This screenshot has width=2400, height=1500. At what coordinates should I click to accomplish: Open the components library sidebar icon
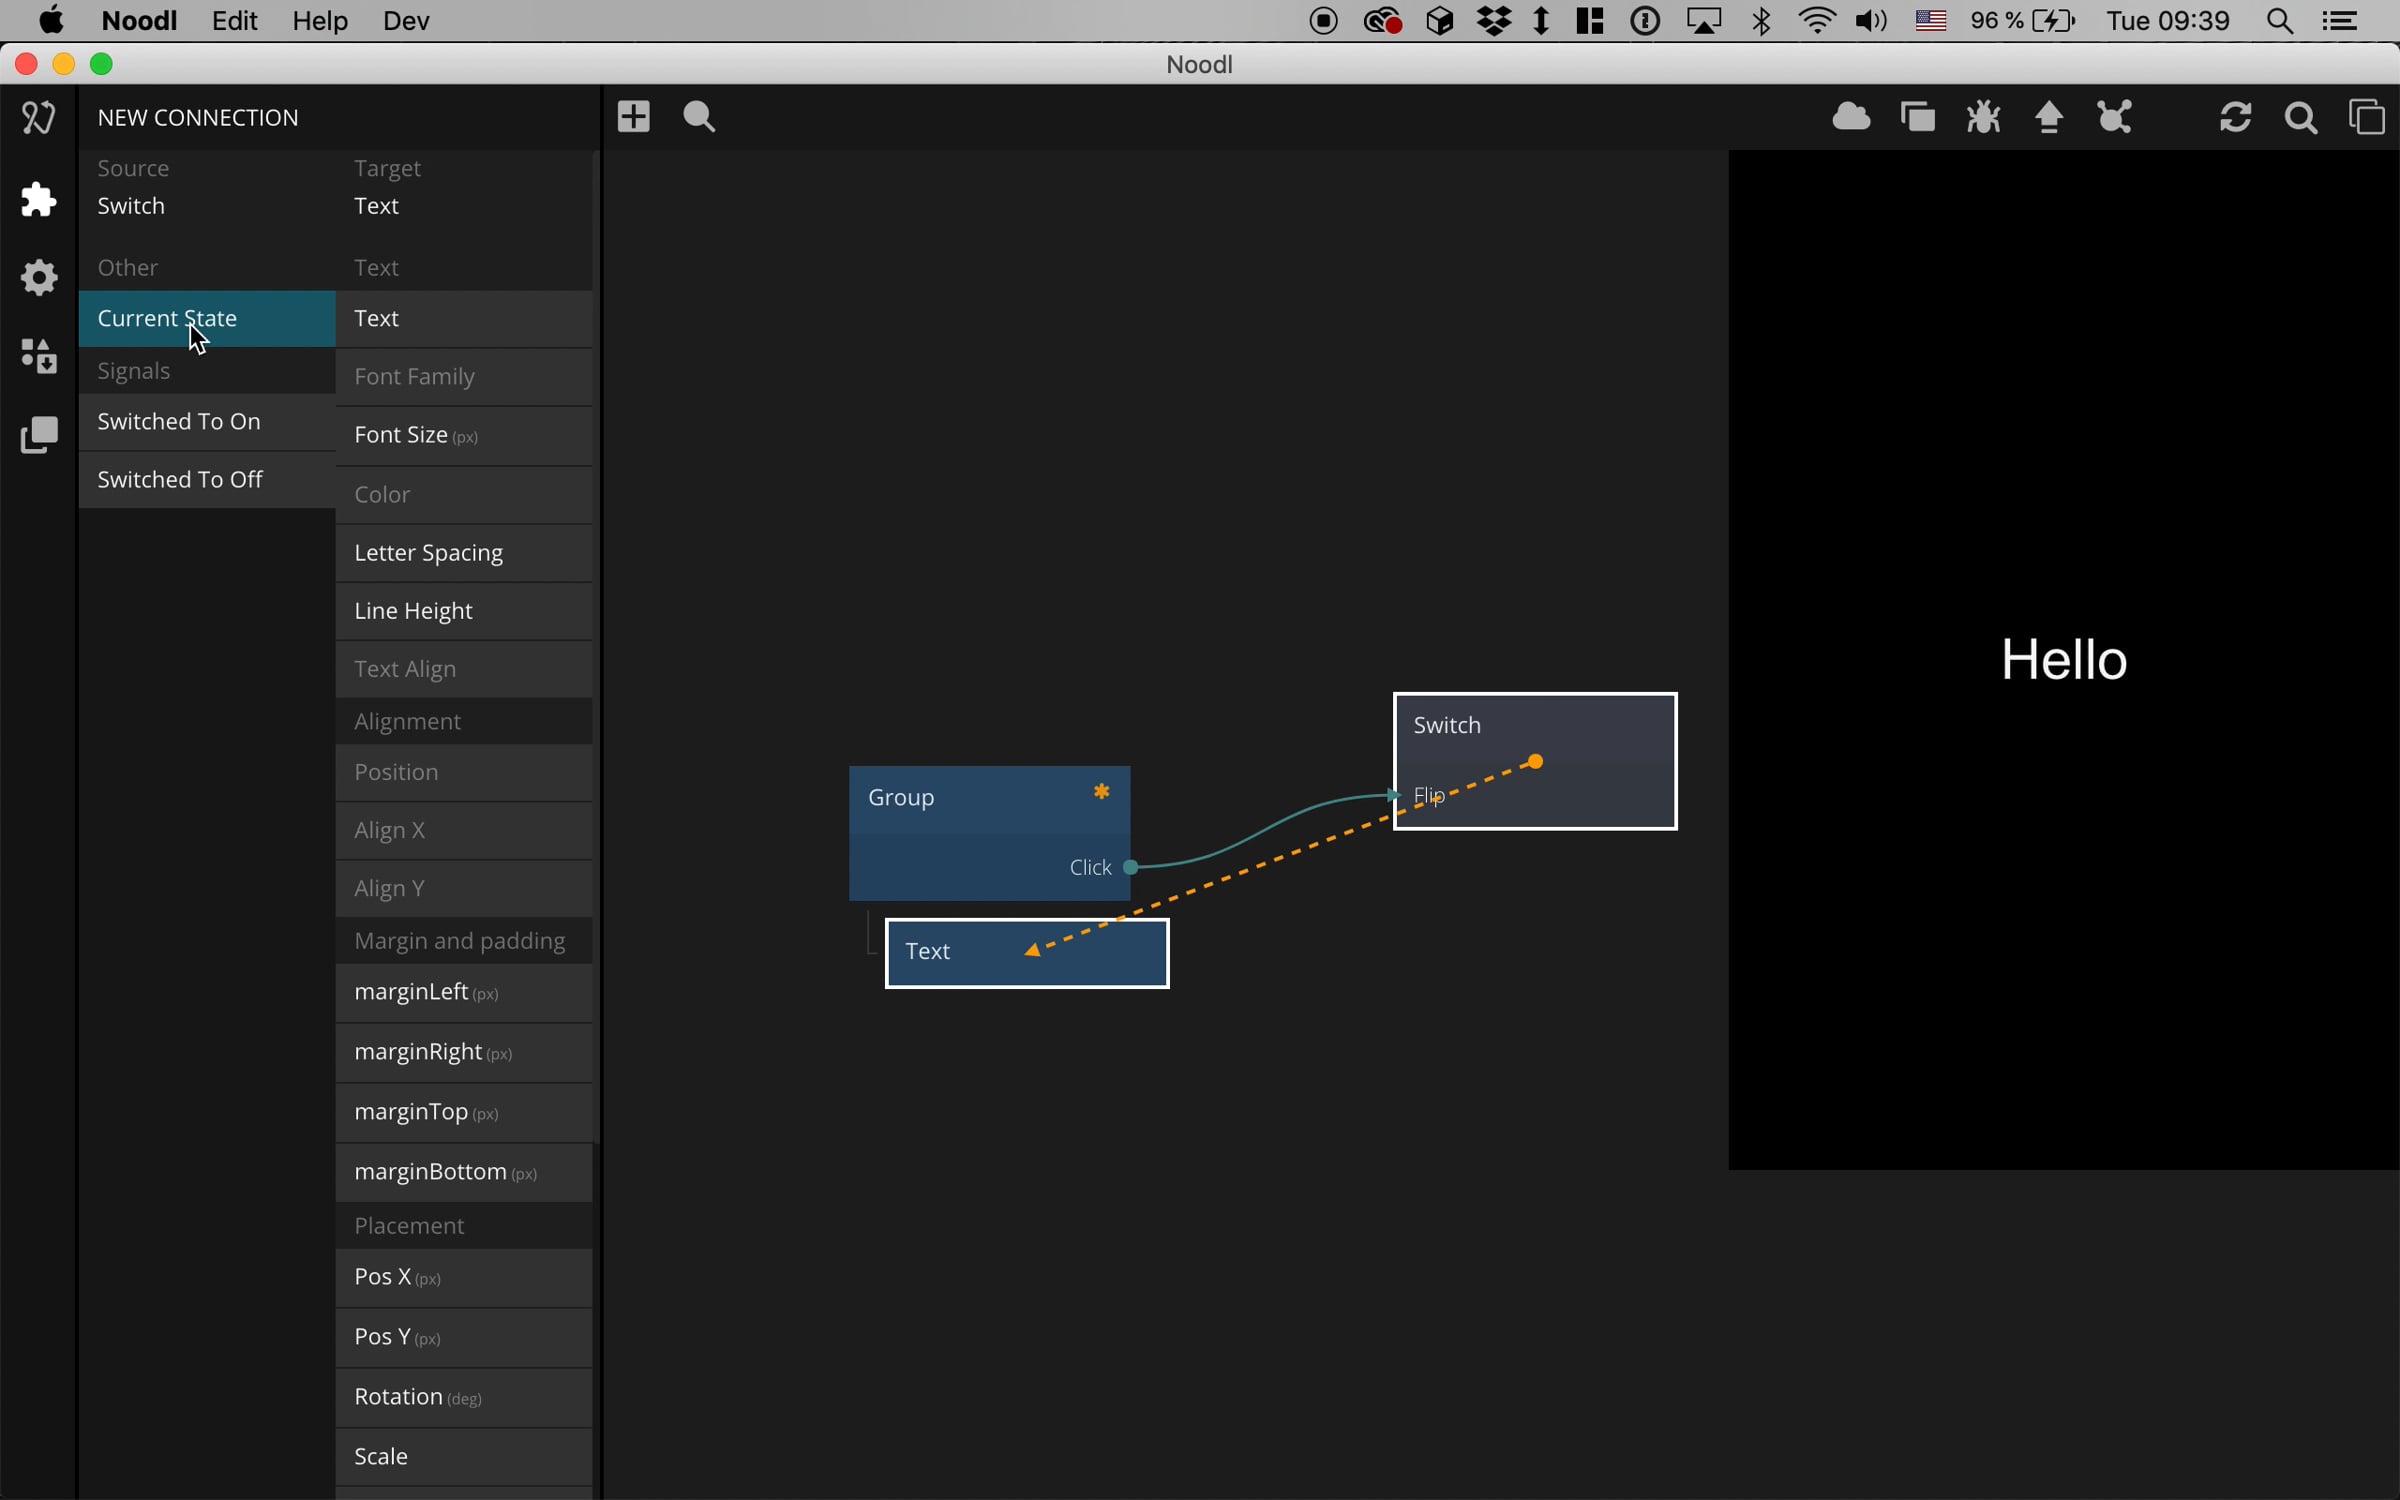(x=38, y=356)
